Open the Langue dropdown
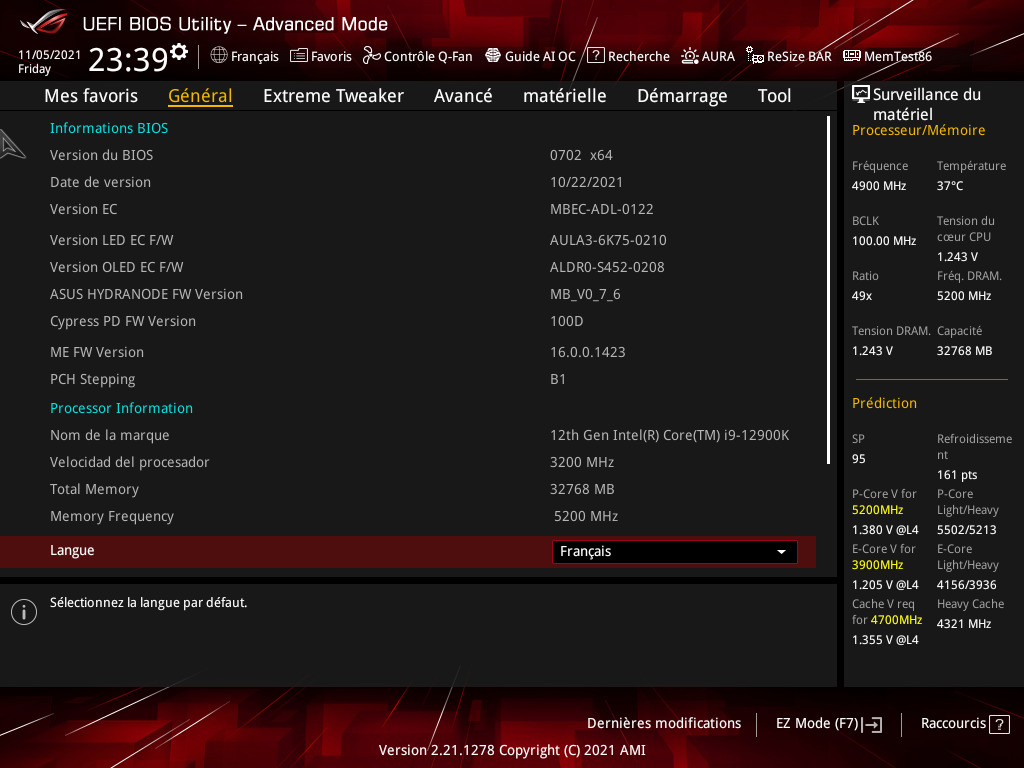 (x=675, y=551)
